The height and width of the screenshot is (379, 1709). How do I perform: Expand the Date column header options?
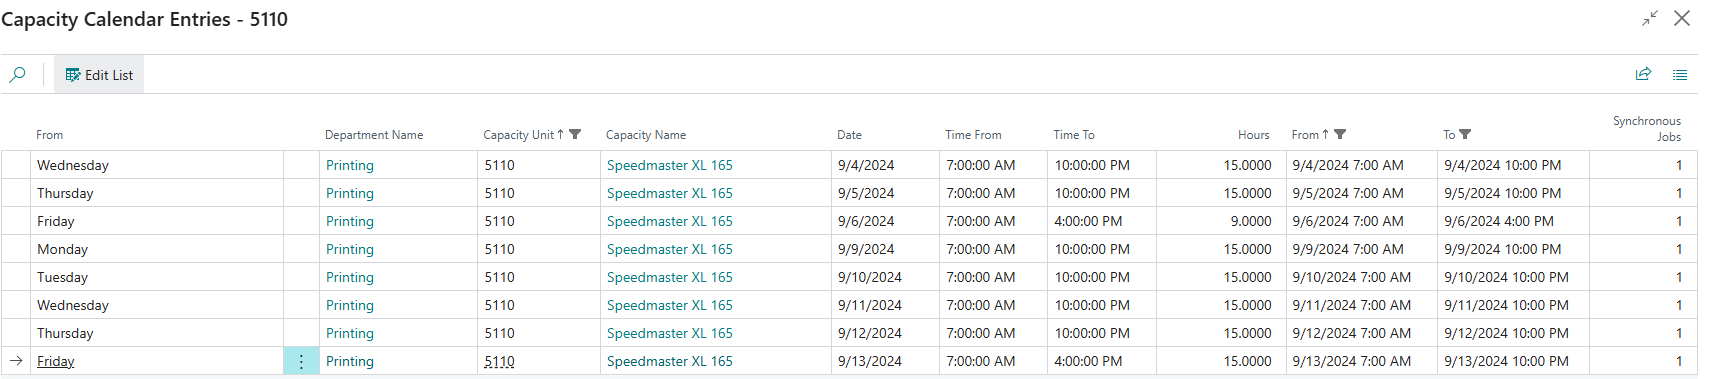(849, 135)
